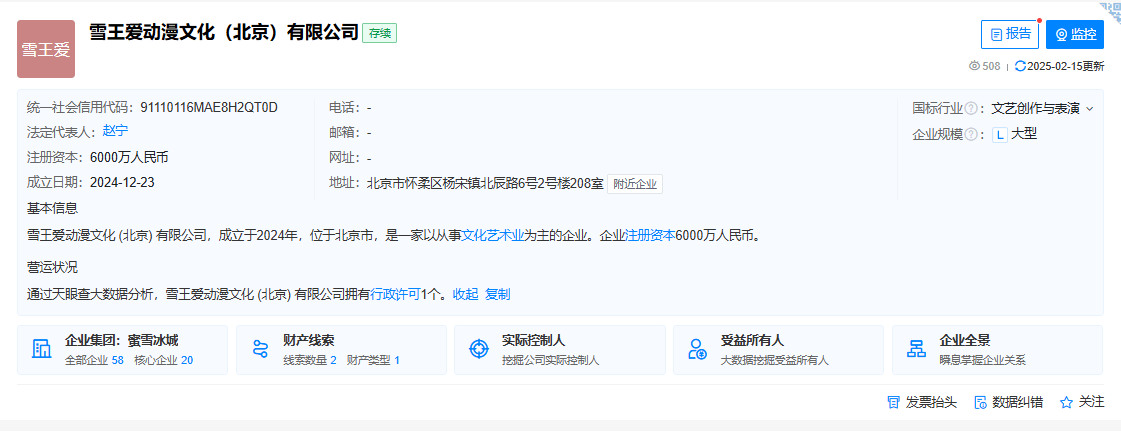
Task: Click help icon next to 国标行业
Action: pyautogui.click(x=971, y=109)
